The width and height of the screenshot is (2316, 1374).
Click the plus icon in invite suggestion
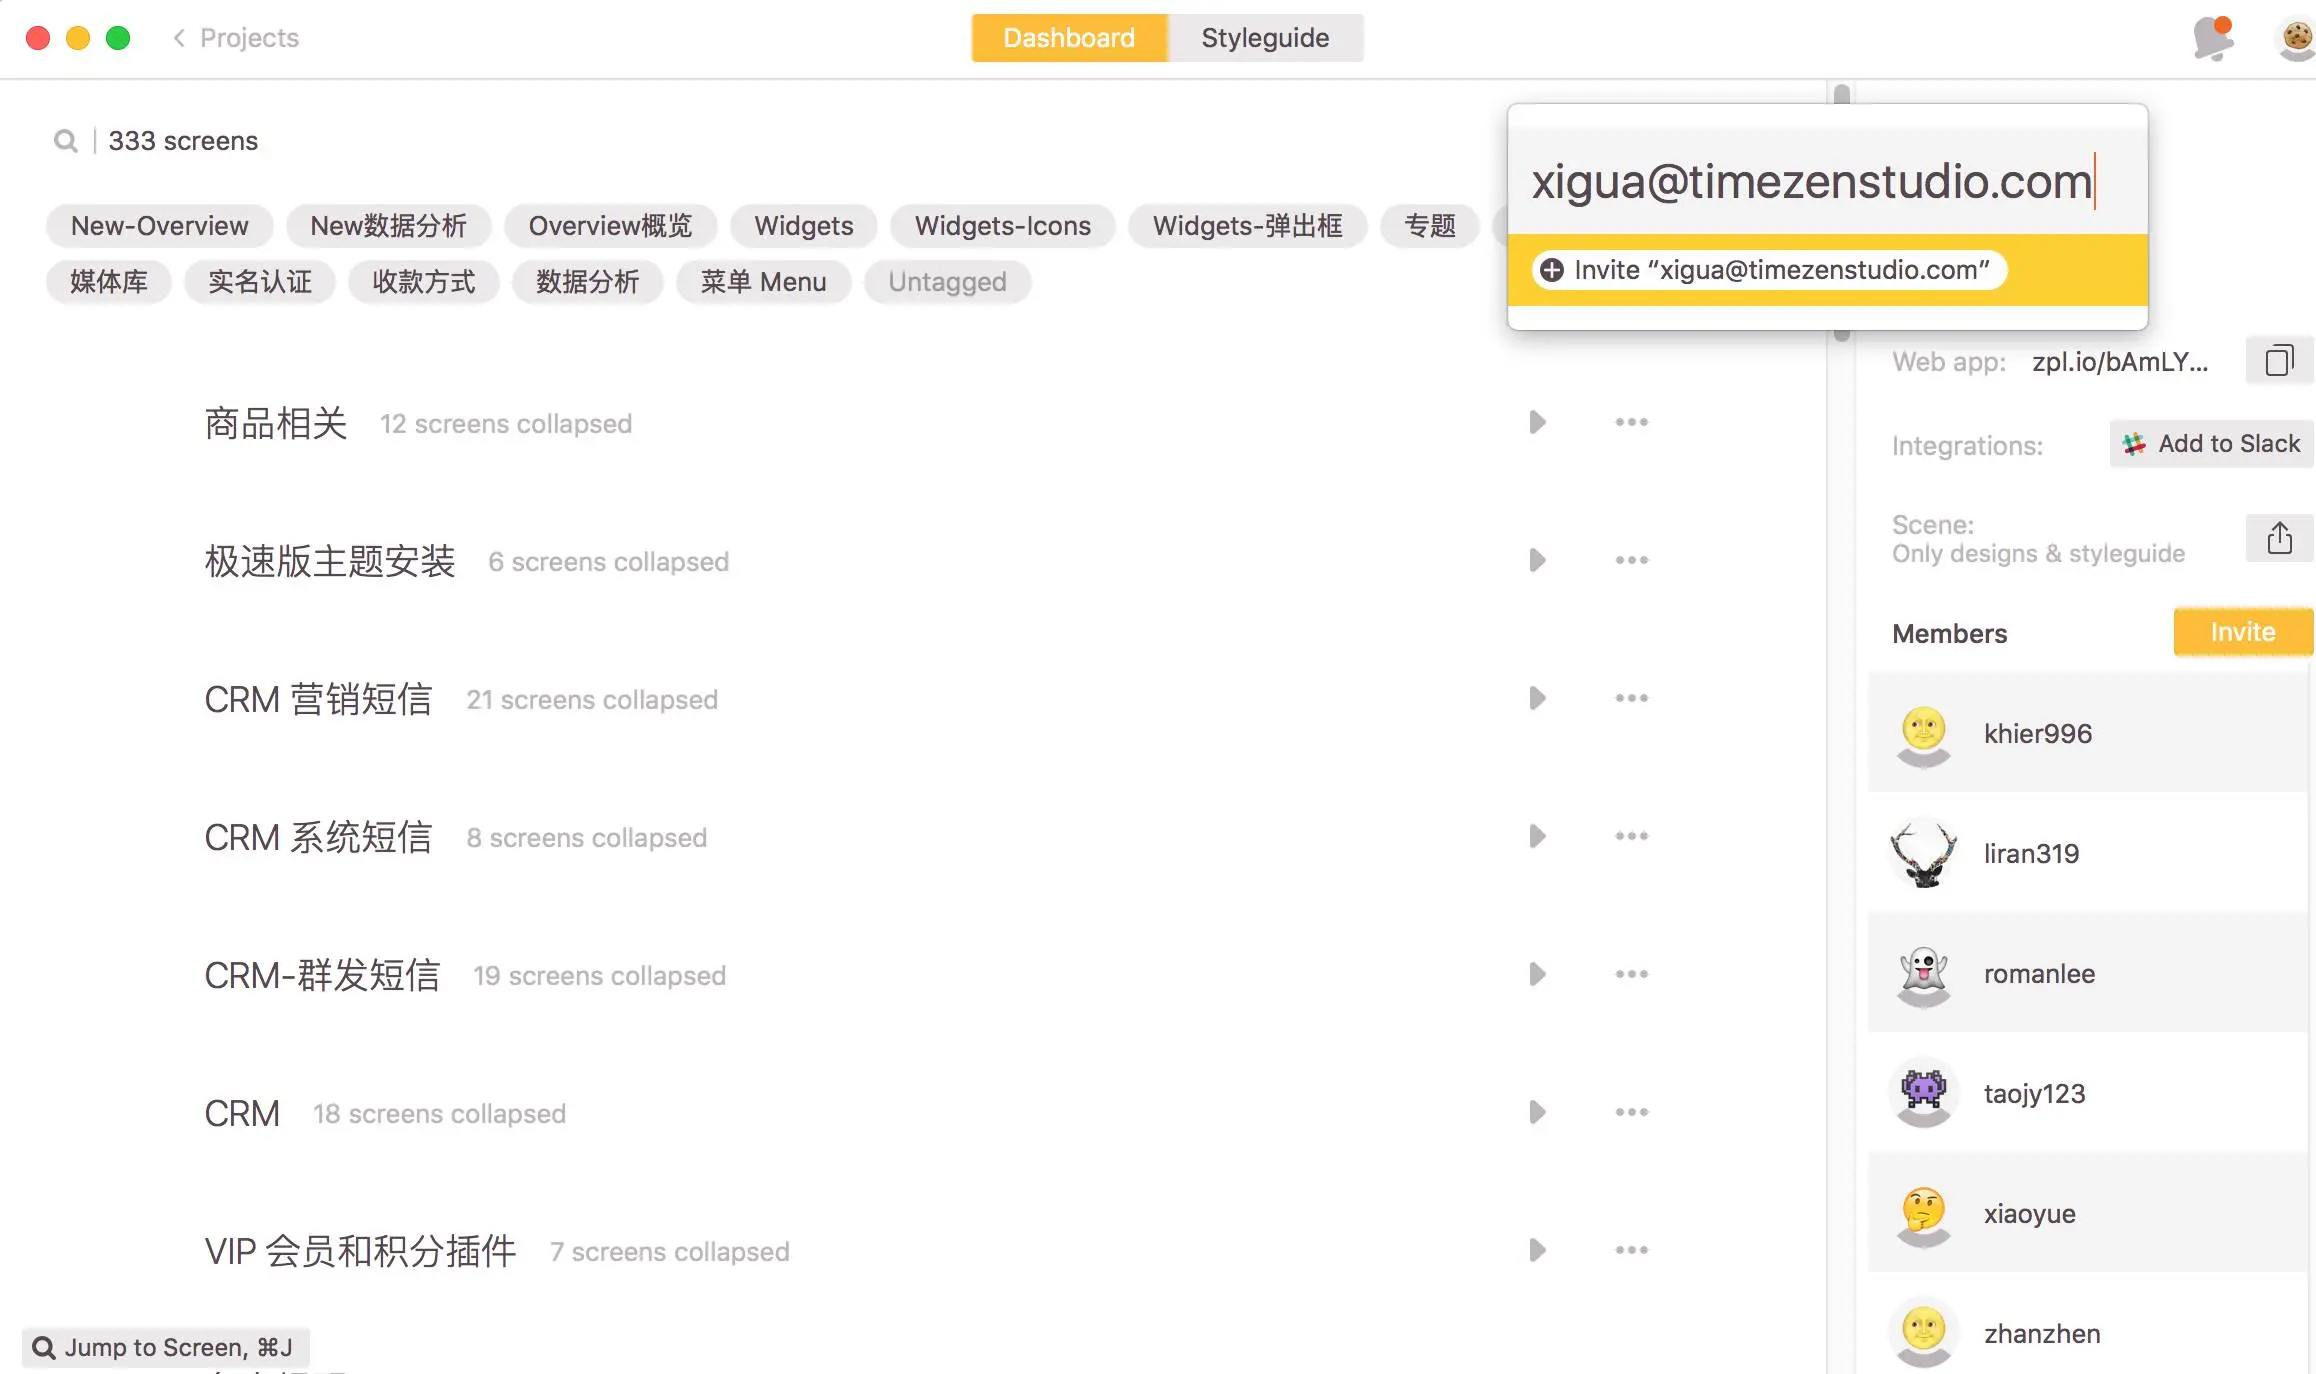(x=1551, y=270)
